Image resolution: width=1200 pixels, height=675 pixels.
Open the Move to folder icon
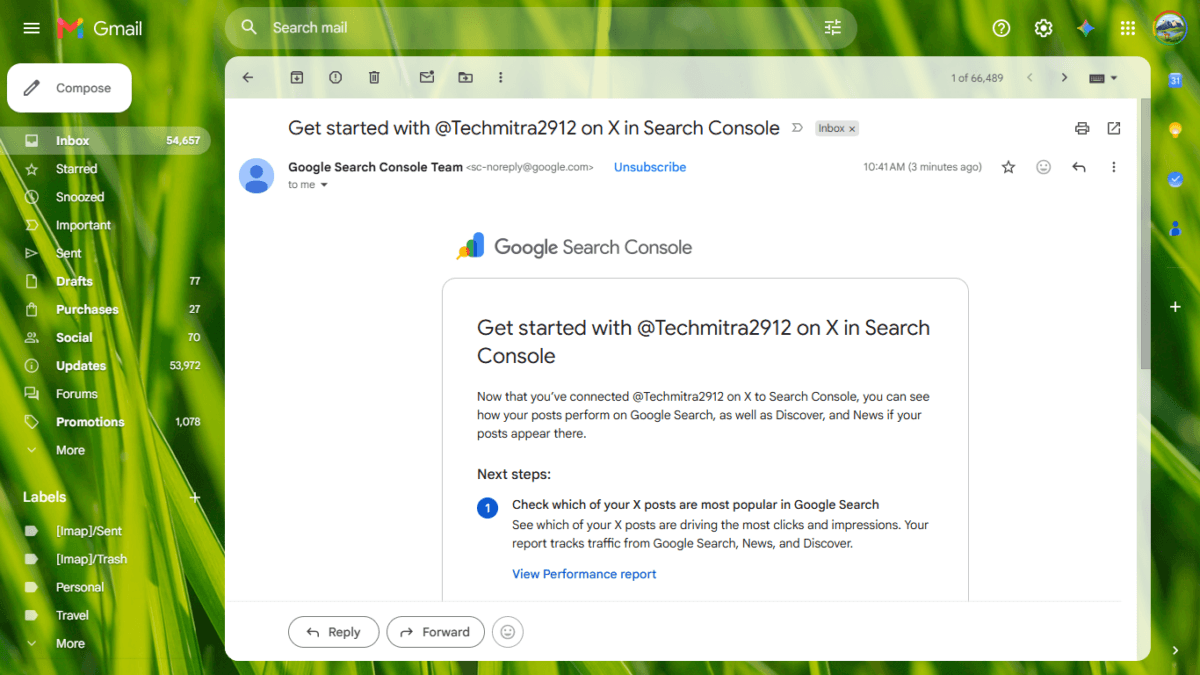coord(465,77)
